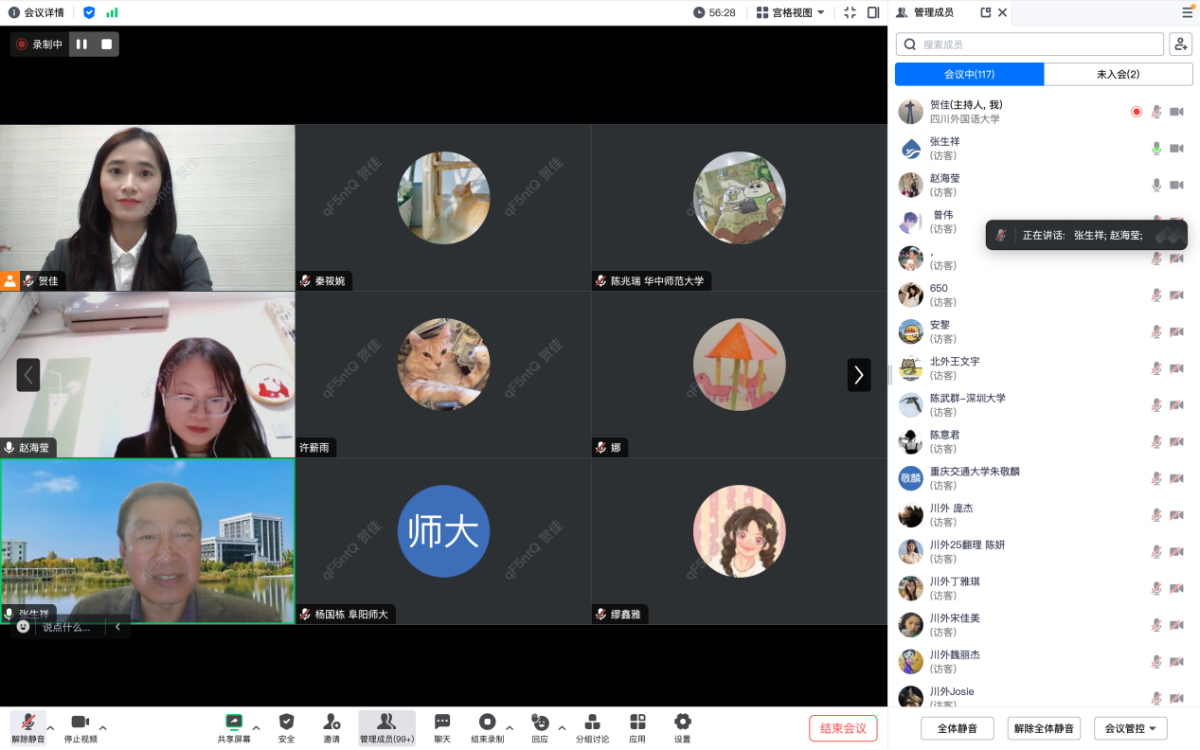Toggle 解除静音 microphone button
Viewport: 1200px width, 750px height.
28,723
